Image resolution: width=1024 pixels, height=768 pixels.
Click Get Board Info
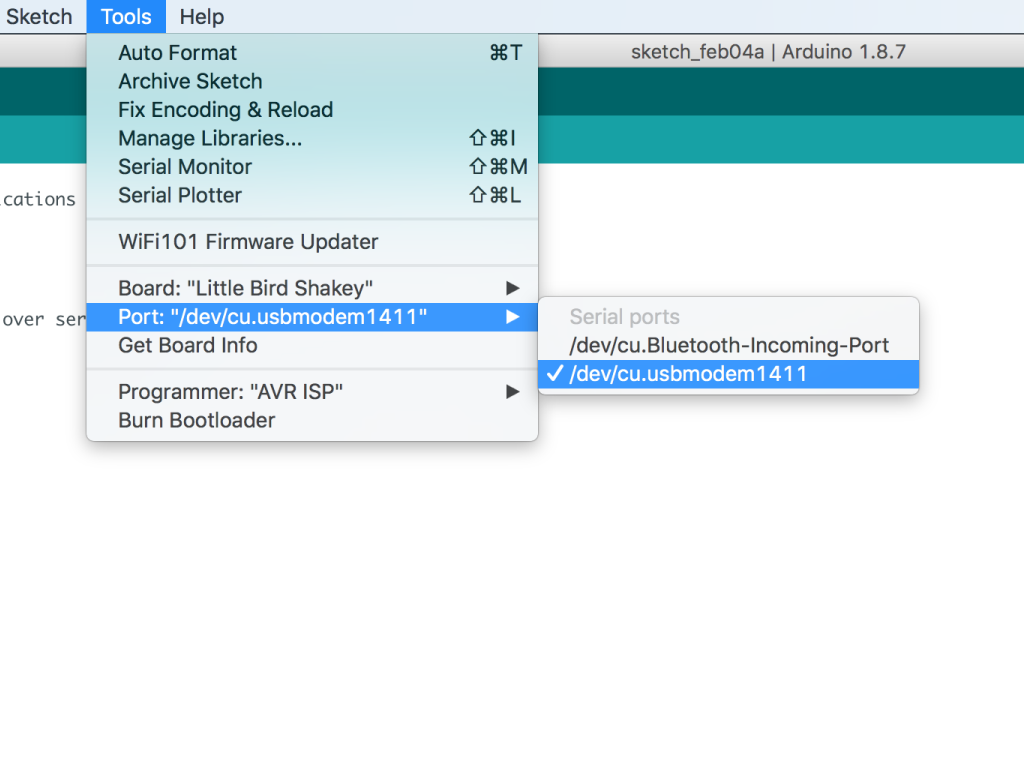(312, 345)
